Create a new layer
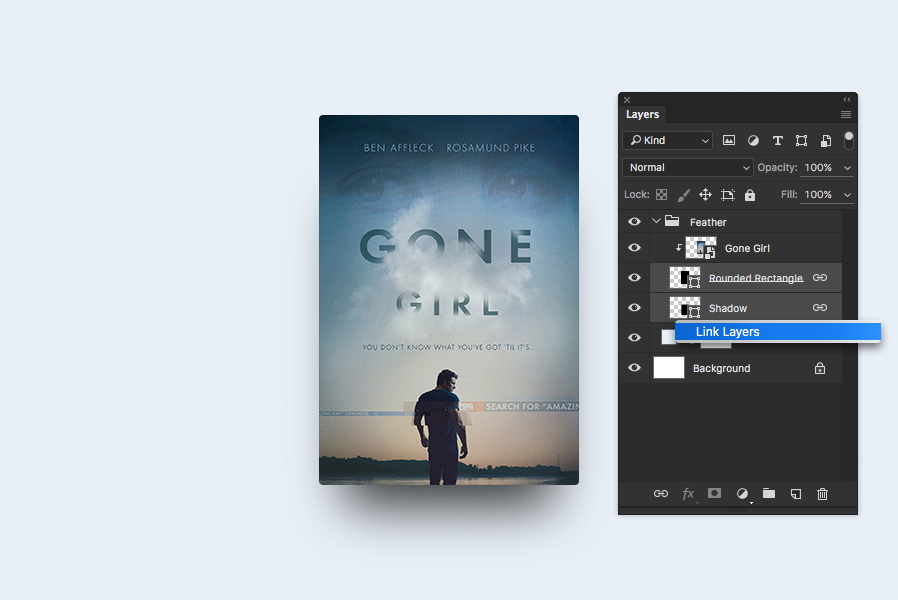This screenshot has height=600, width=898. (x=795, y=493)
